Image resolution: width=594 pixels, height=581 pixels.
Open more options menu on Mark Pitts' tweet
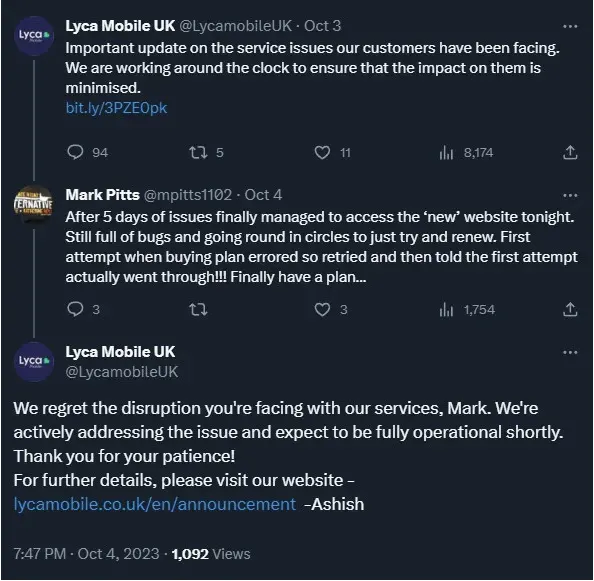click(570, 195)
